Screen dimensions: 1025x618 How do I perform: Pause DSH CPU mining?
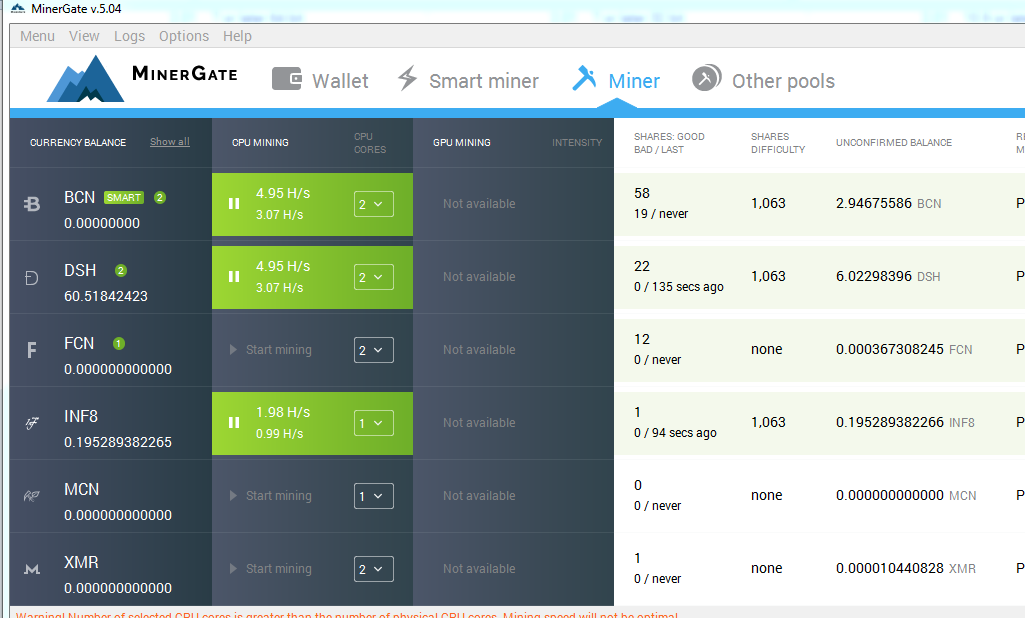(234, 277)
